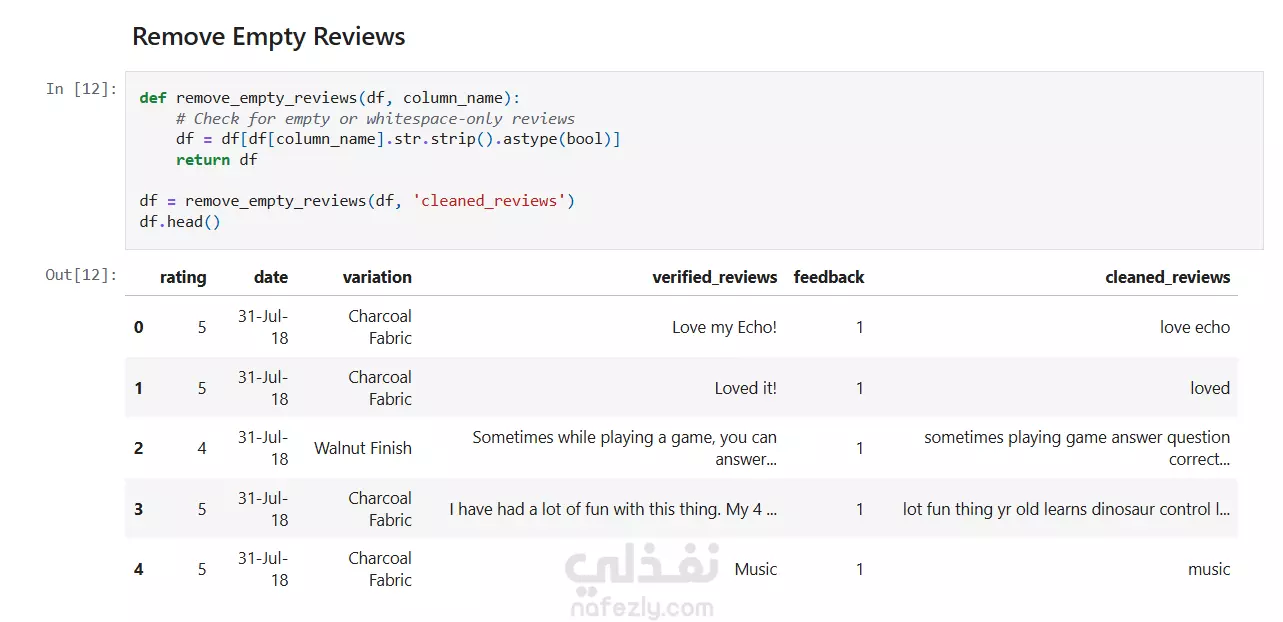The width and height of the screenshot is (1283, 622).
Task: Click row index 0 in dataframe
Action: pos(139,327)
